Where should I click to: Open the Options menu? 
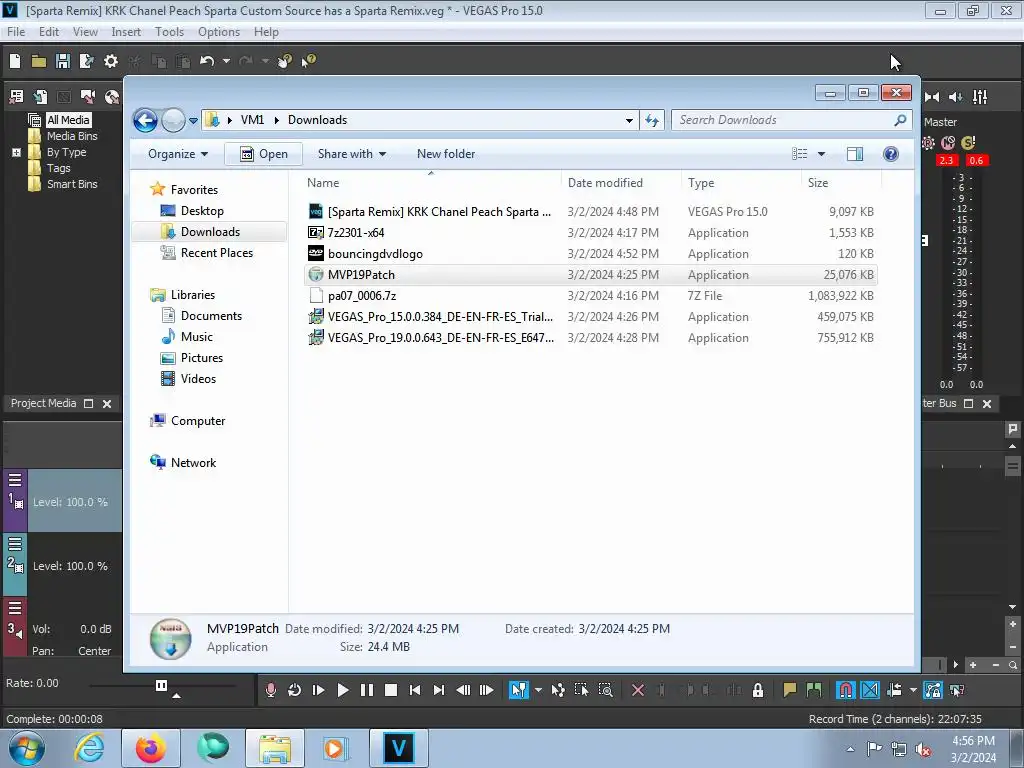pyautogui.click(x=219, y=32)
